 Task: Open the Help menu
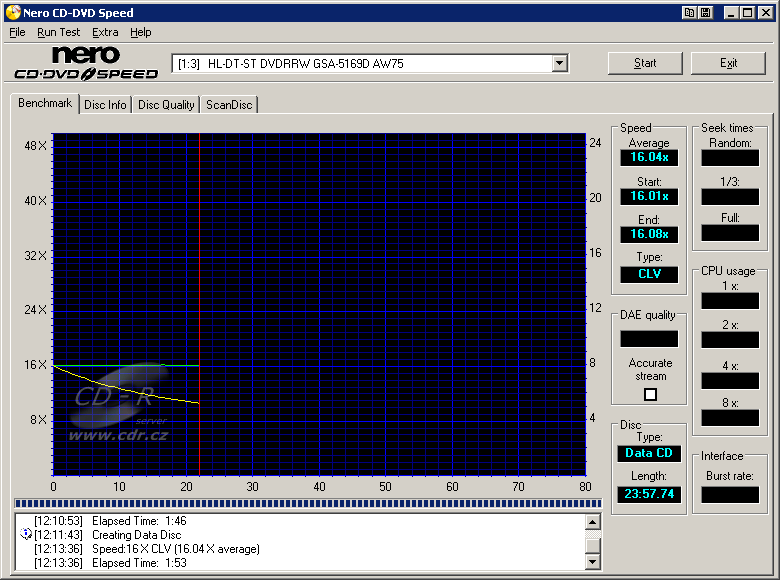(141, 32)
